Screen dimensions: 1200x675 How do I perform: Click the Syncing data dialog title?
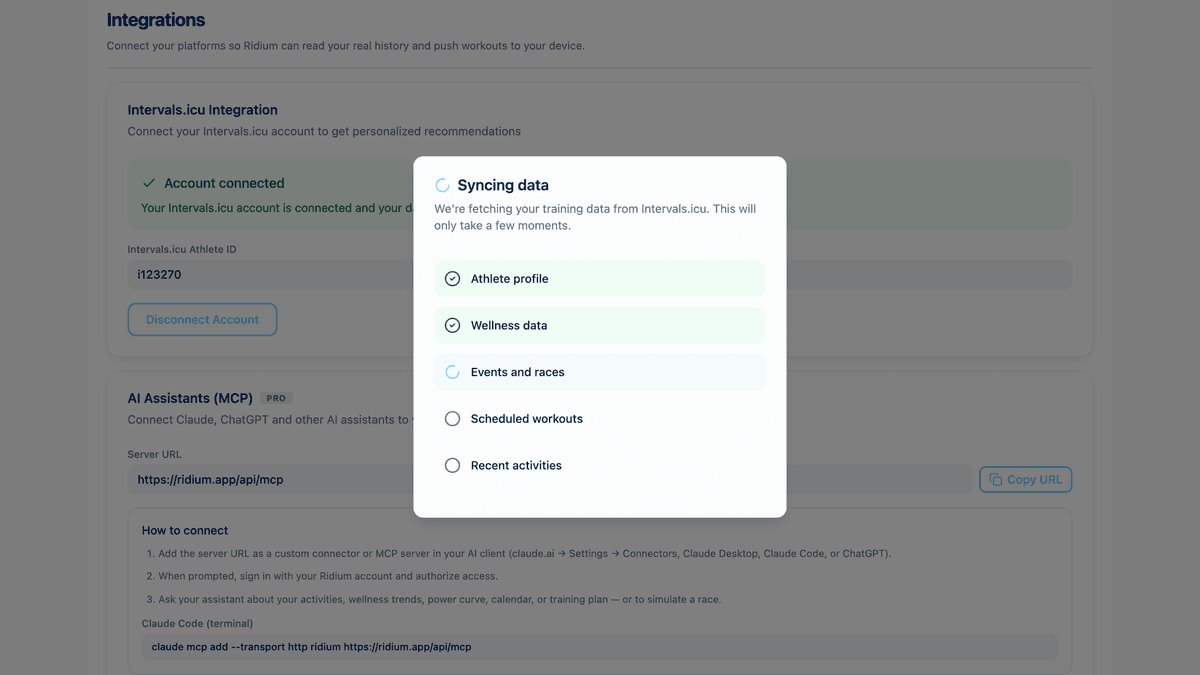coord(503,185)
